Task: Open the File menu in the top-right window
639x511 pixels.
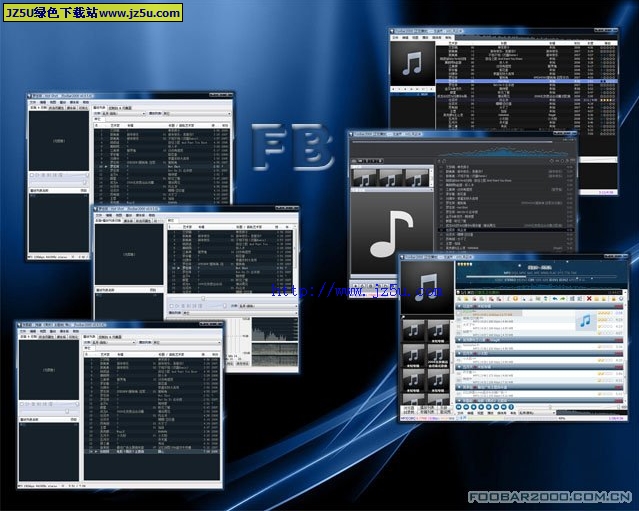Action: coord(395,37)
